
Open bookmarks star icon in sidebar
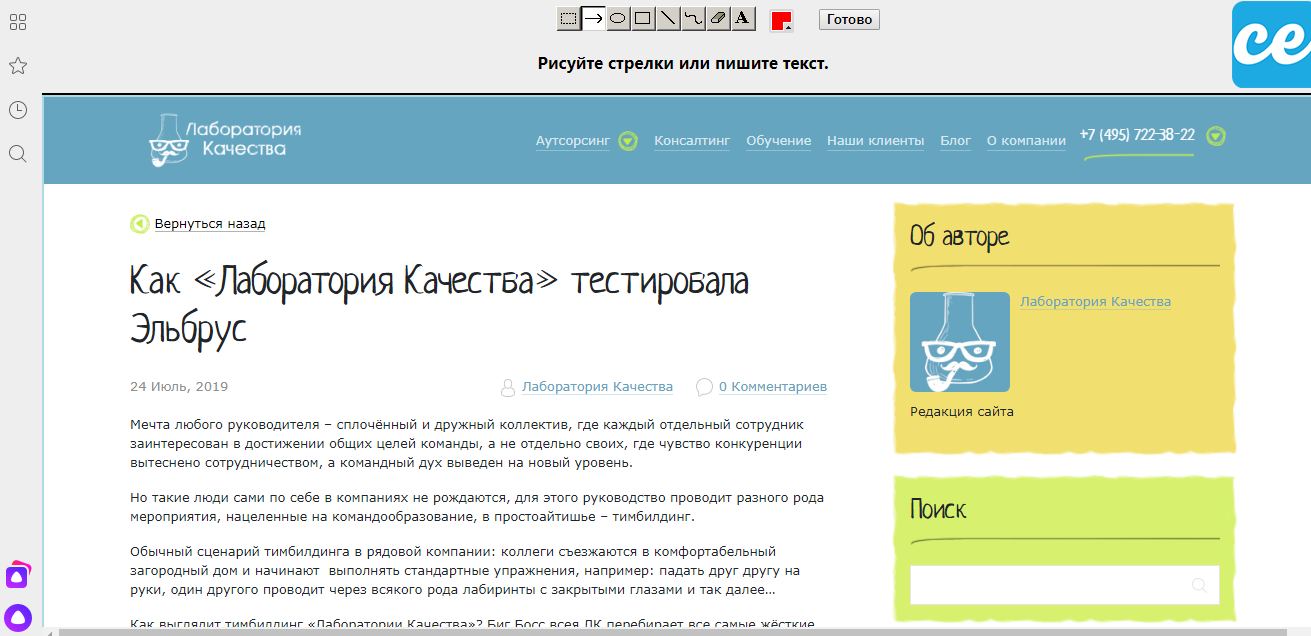click(x=17, y=66)
